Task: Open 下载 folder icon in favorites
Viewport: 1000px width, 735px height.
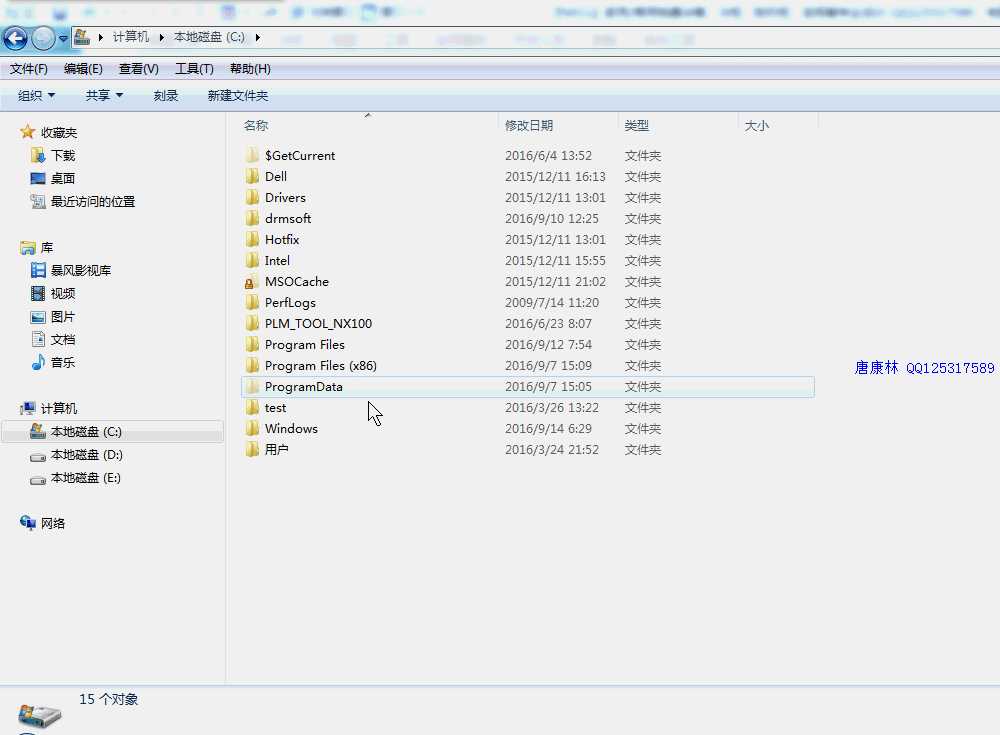Action: click(x=38, y=155)
